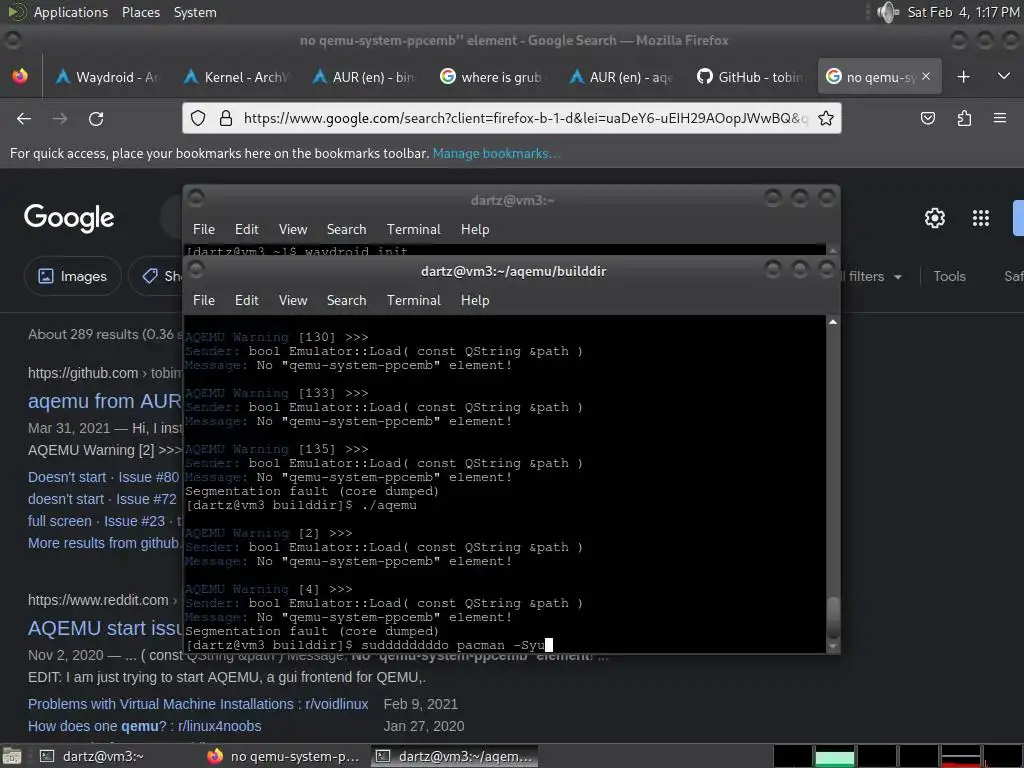This screenshot has height=768, width=1024.
Task: Open View menu in builddir terminal
Action: tap(293, 300)
